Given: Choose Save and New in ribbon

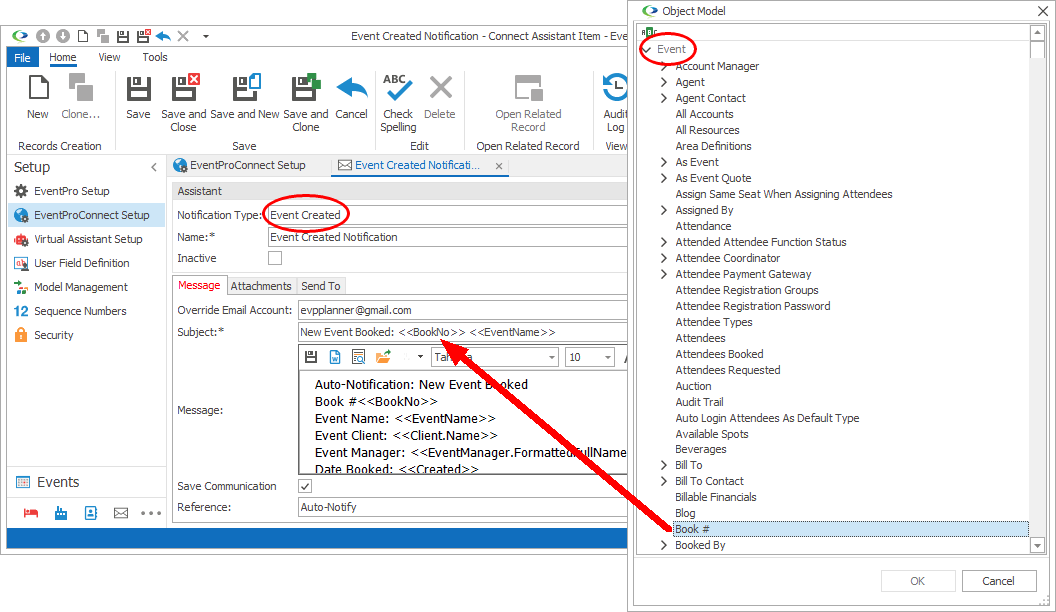Looking at the screenshot, I should click(244, 97).
